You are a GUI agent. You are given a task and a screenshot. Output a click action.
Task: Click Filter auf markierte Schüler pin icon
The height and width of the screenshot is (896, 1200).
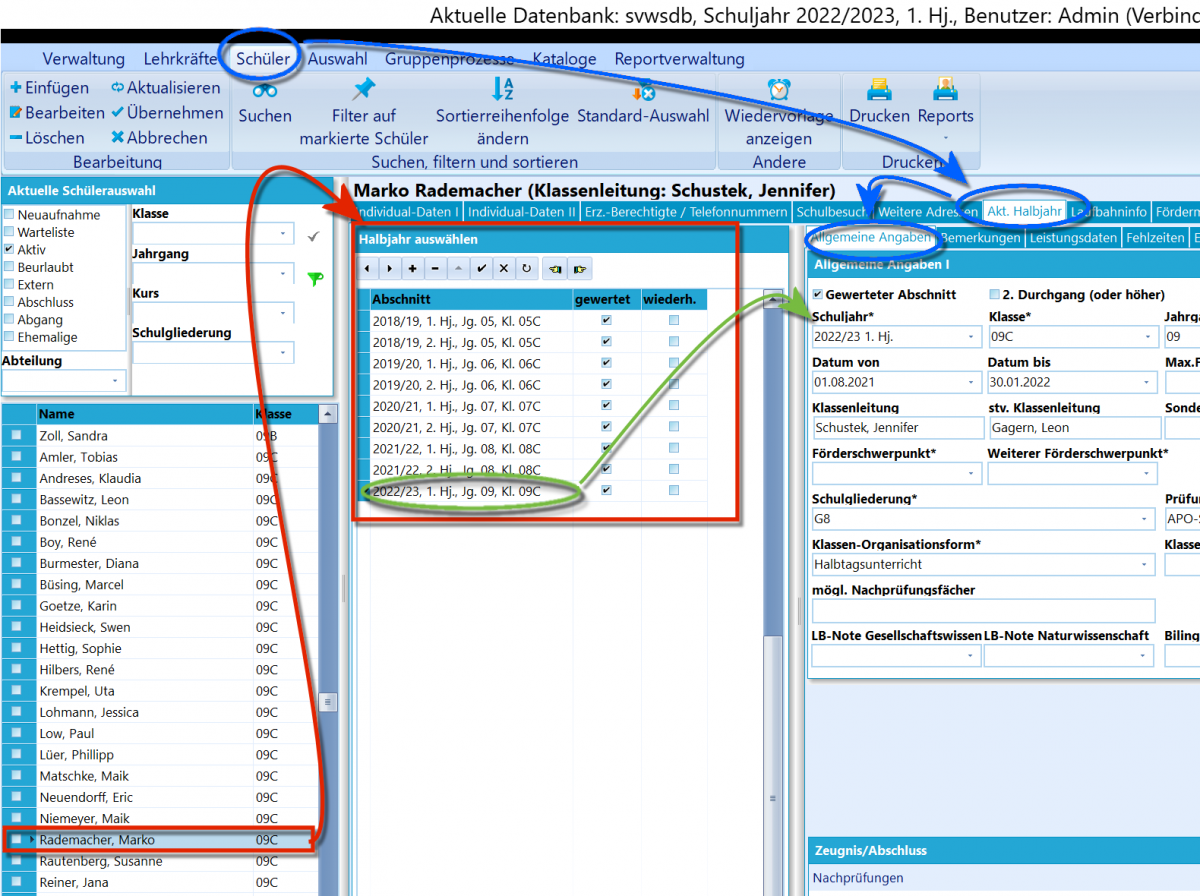coord(364,89)
